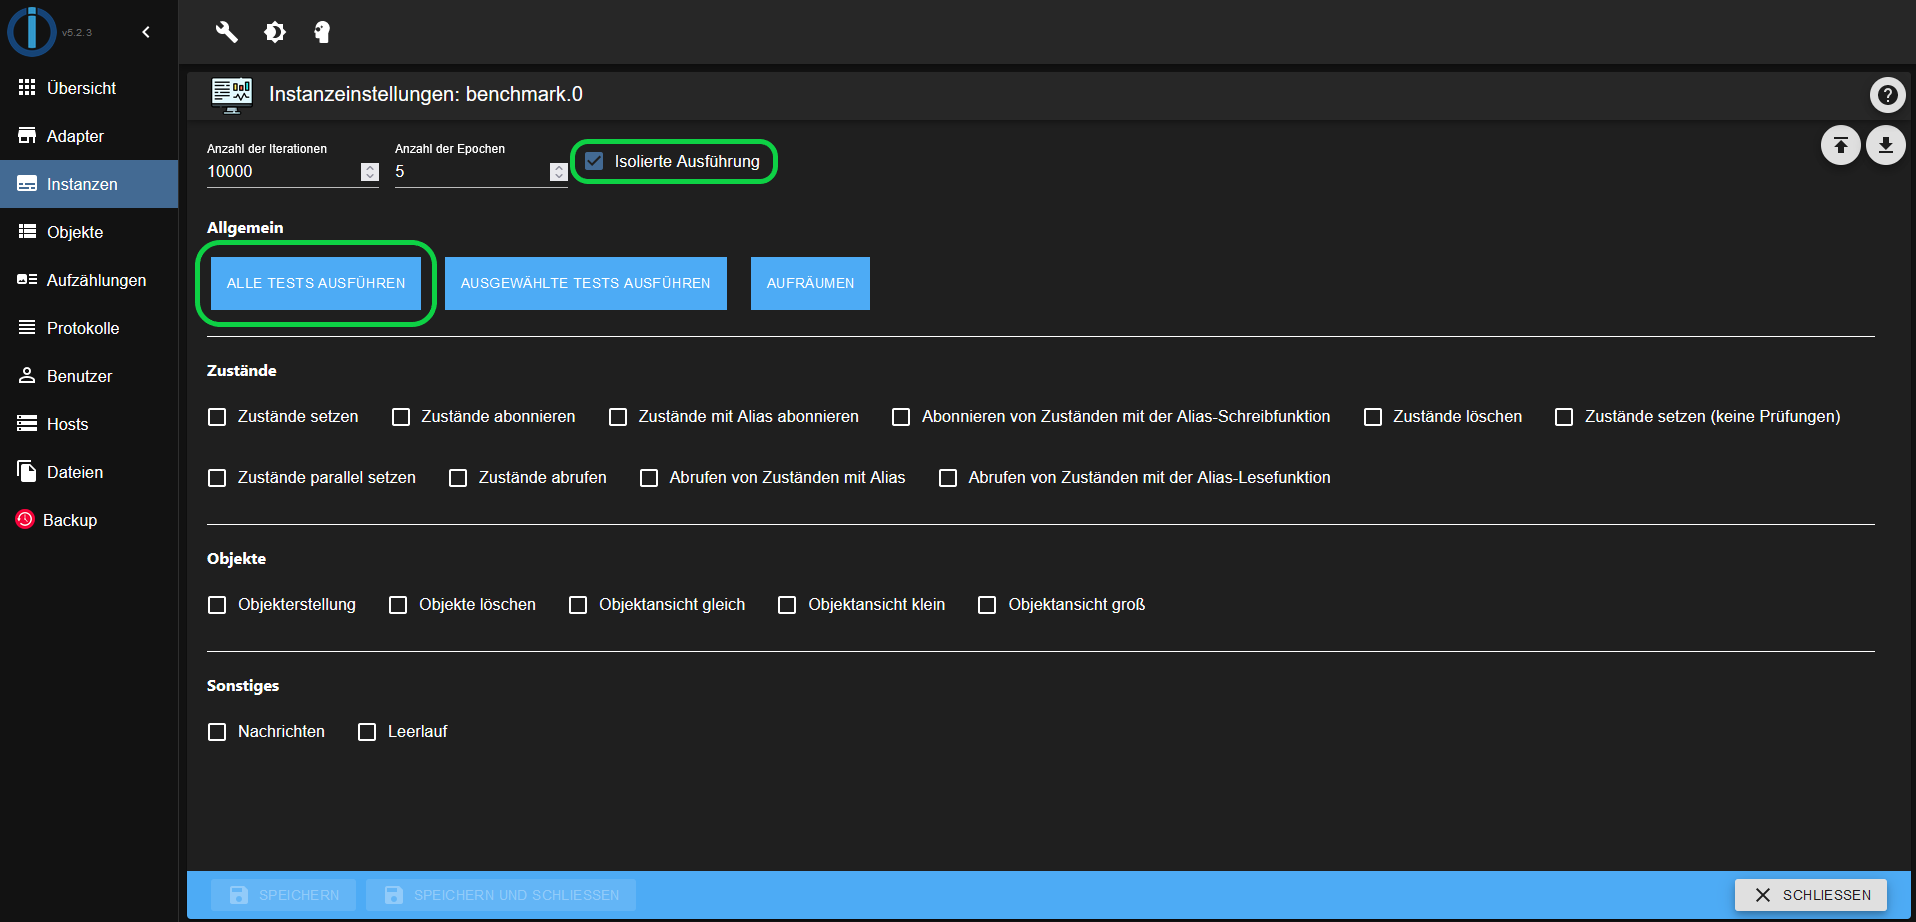Open Adapter in the sidebar

(x=89, y=136)
